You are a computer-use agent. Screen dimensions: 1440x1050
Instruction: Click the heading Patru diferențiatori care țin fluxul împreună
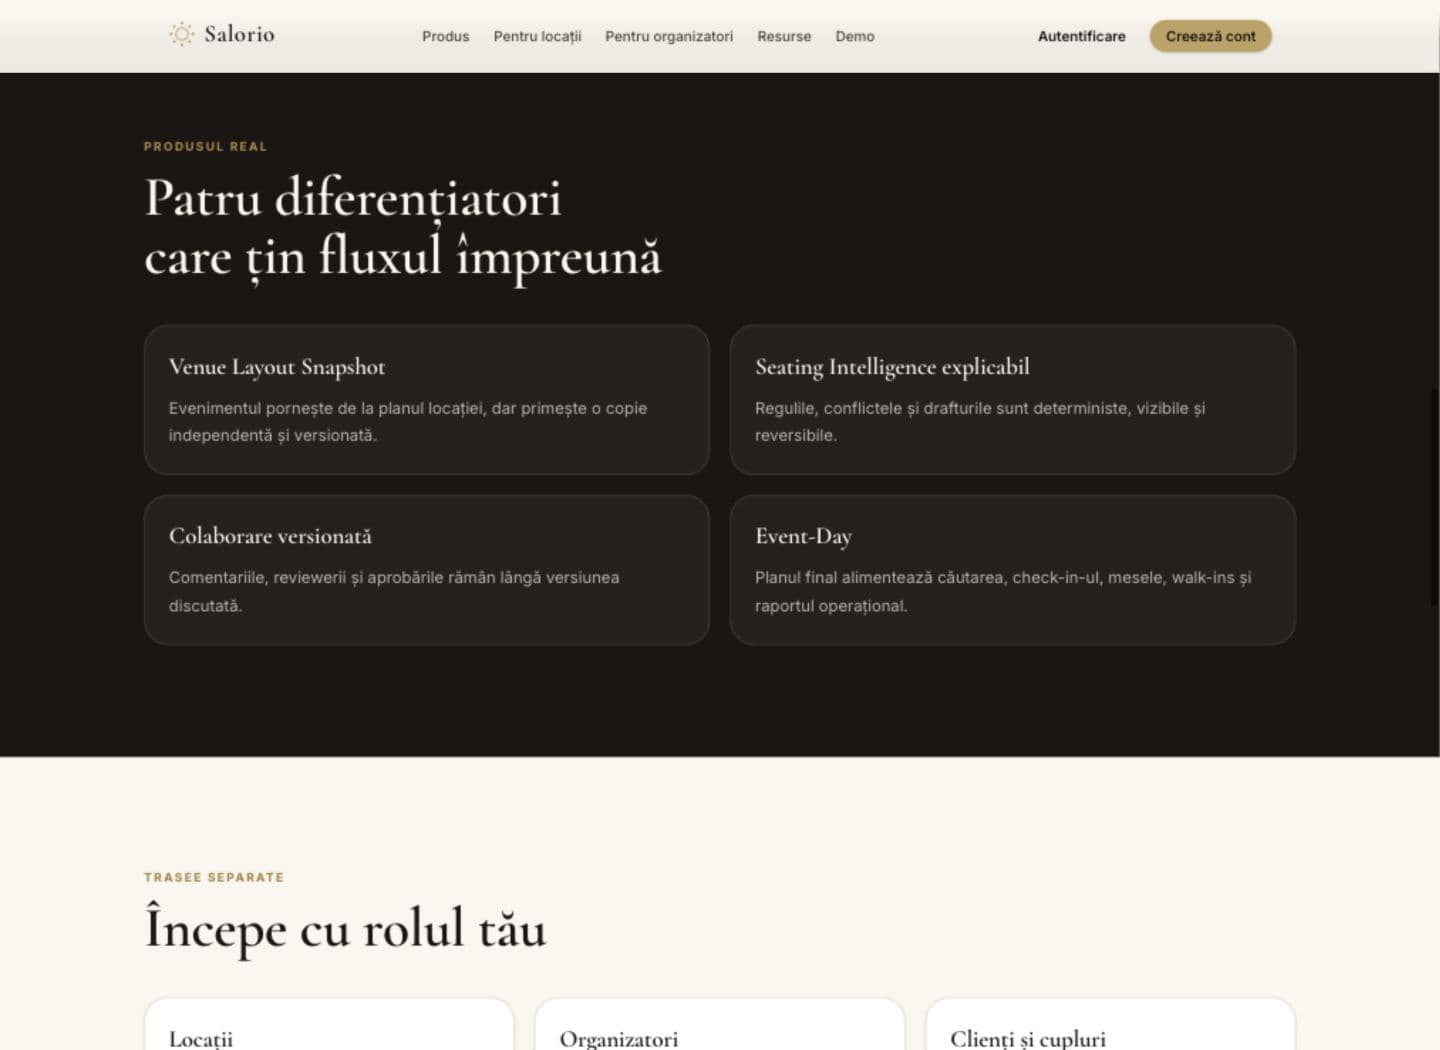pyautogui.click(x=402, y=228)
